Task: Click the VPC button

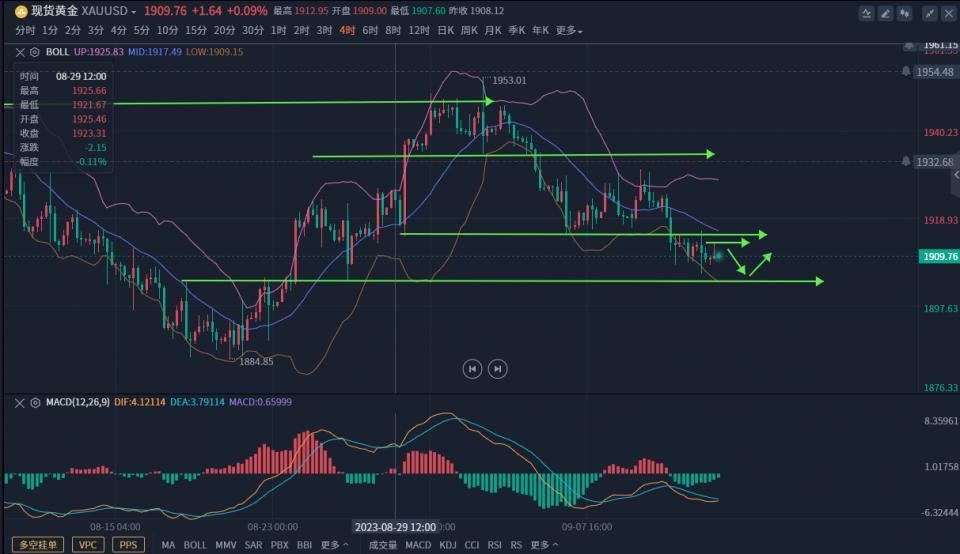Action: (x=88, y=545)
